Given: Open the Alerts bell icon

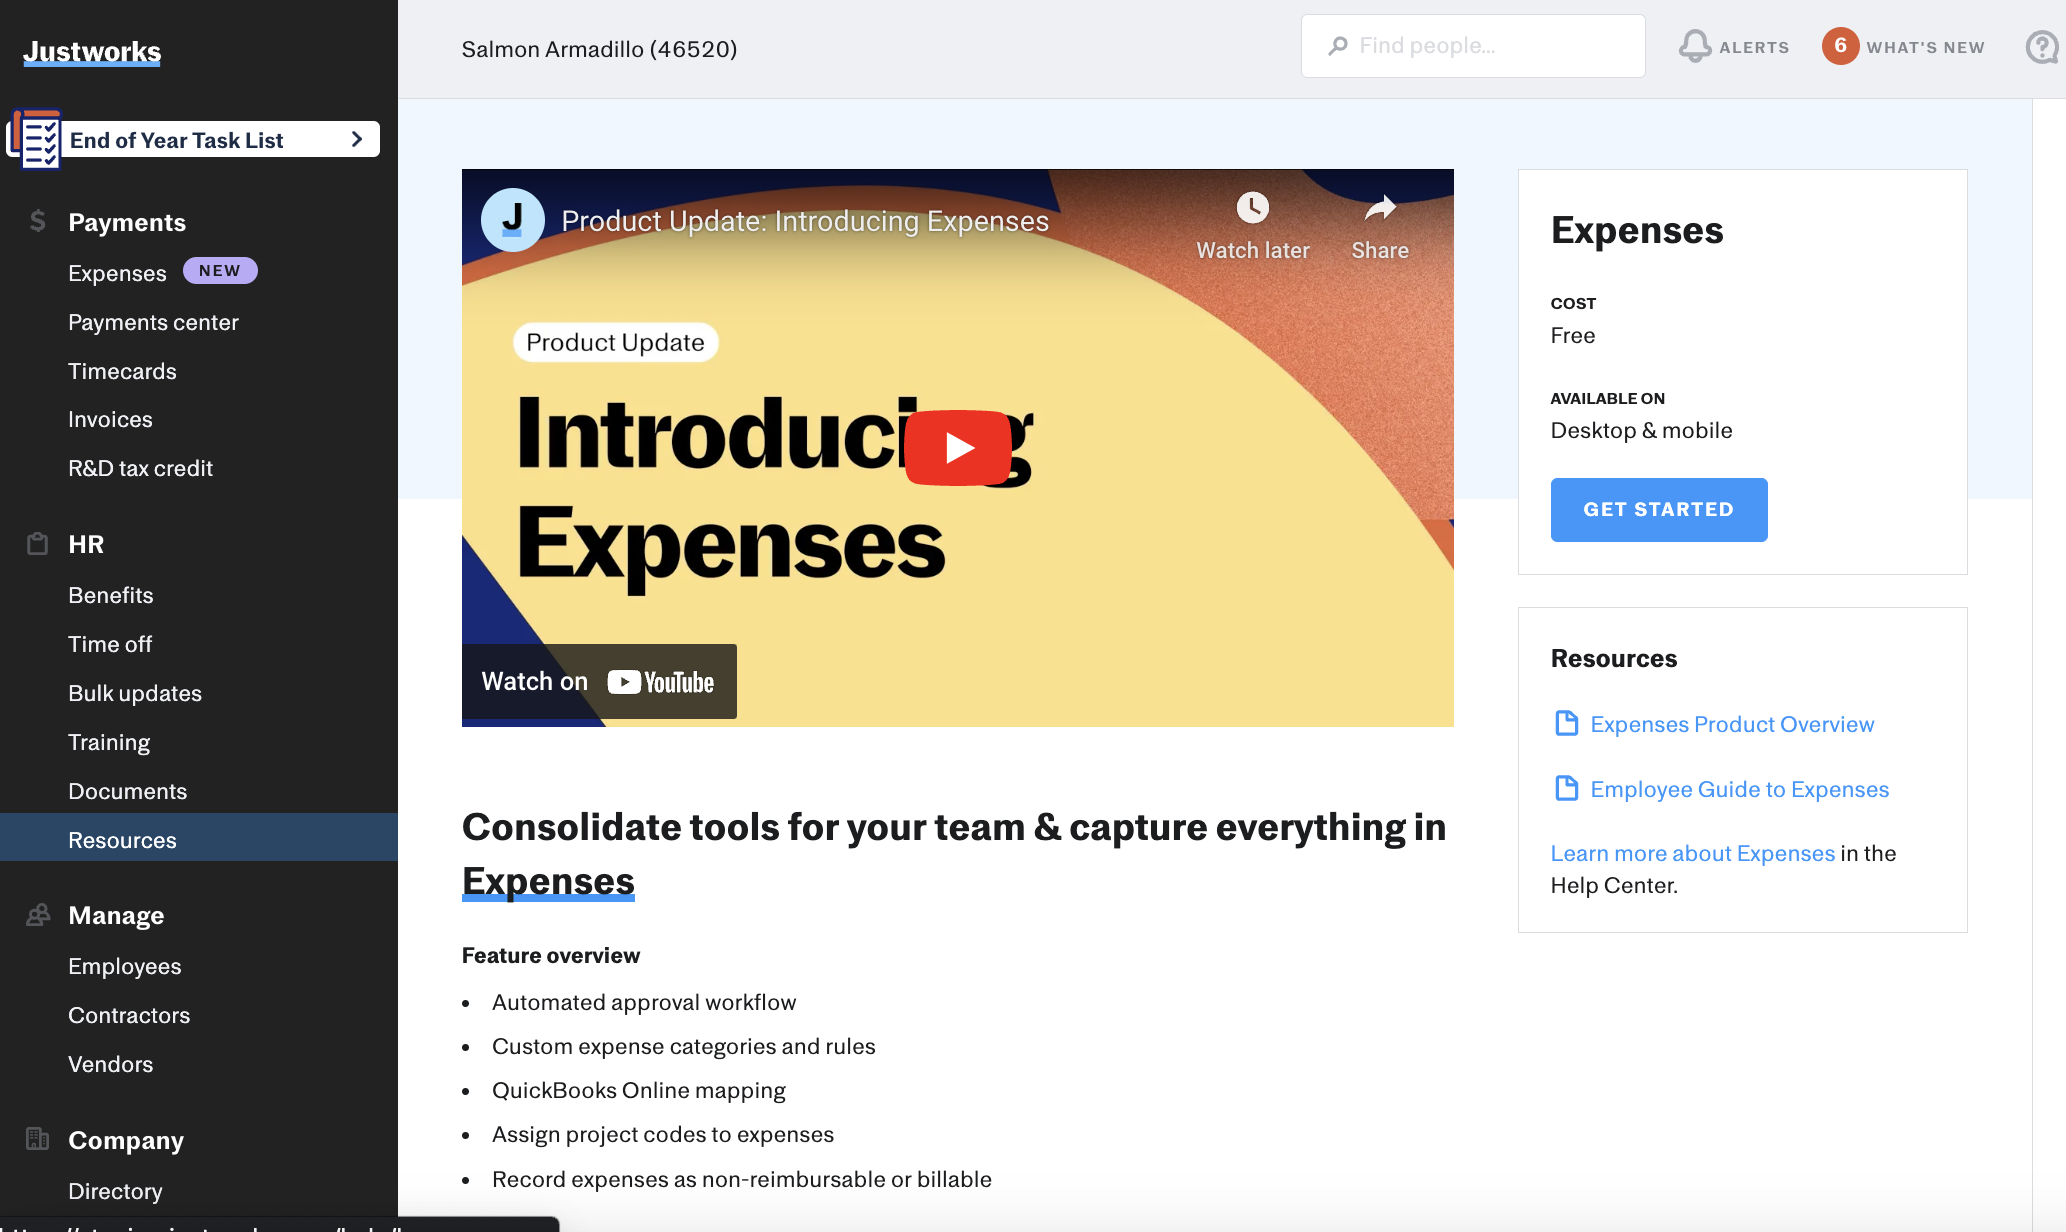Looking at the screenshot, I should point(1695,46).
